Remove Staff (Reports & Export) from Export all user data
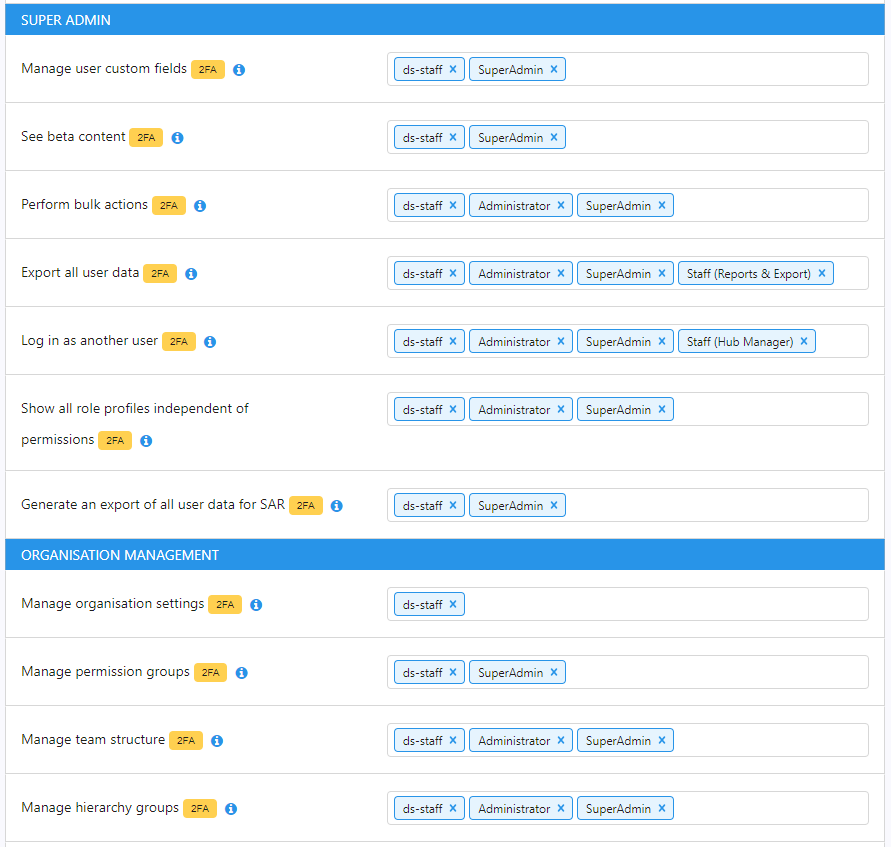 tap(822, 273)
